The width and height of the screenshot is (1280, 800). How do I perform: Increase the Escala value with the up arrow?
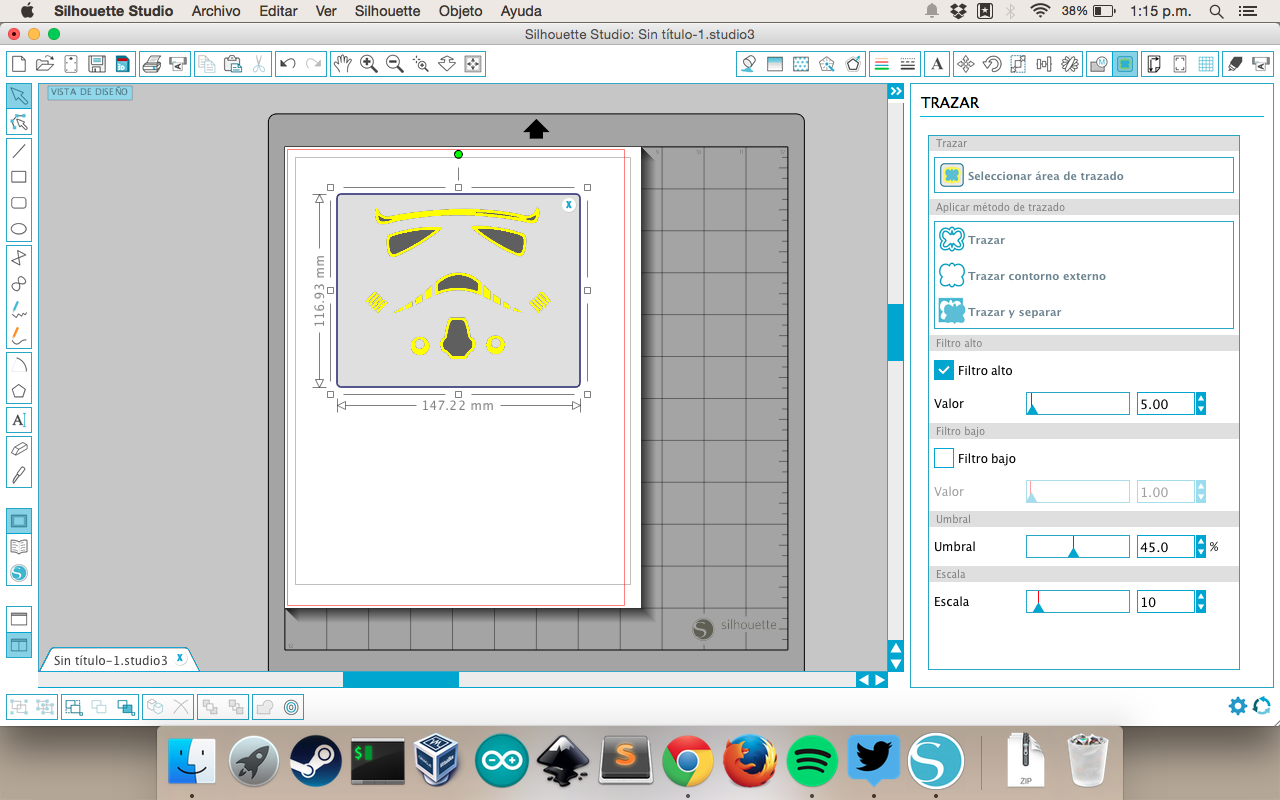pyautogui.click(x=1201, y=596)
